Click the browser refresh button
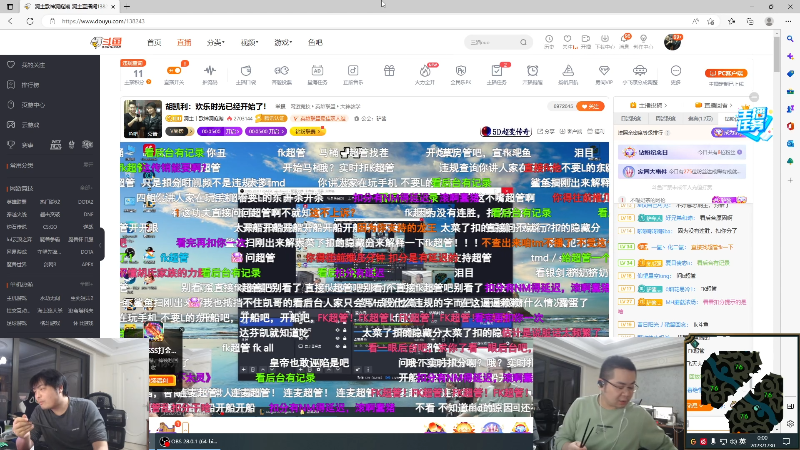The width and height of the screenshot is (800, 450). (30, 21)
